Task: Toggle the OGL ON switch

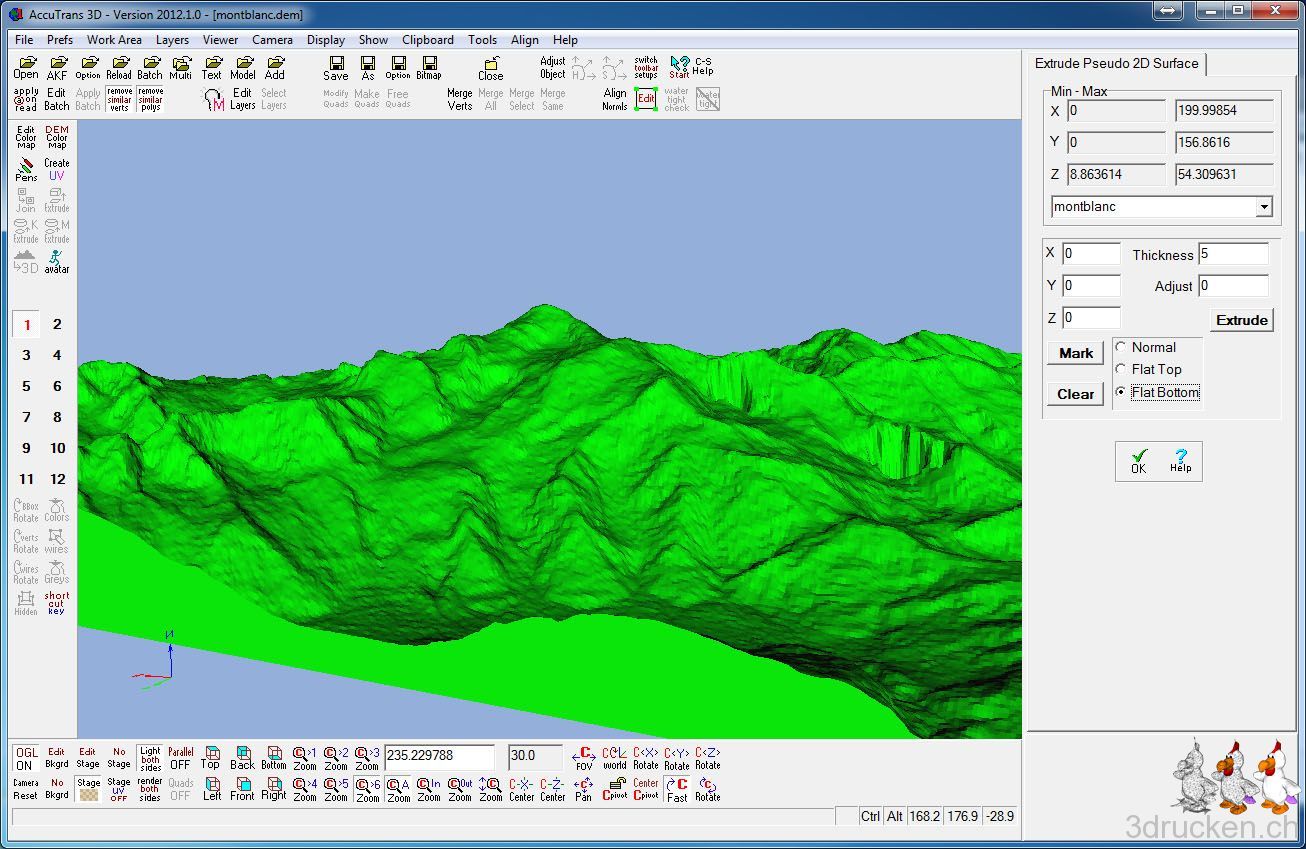Action: (x=26, y=758)
